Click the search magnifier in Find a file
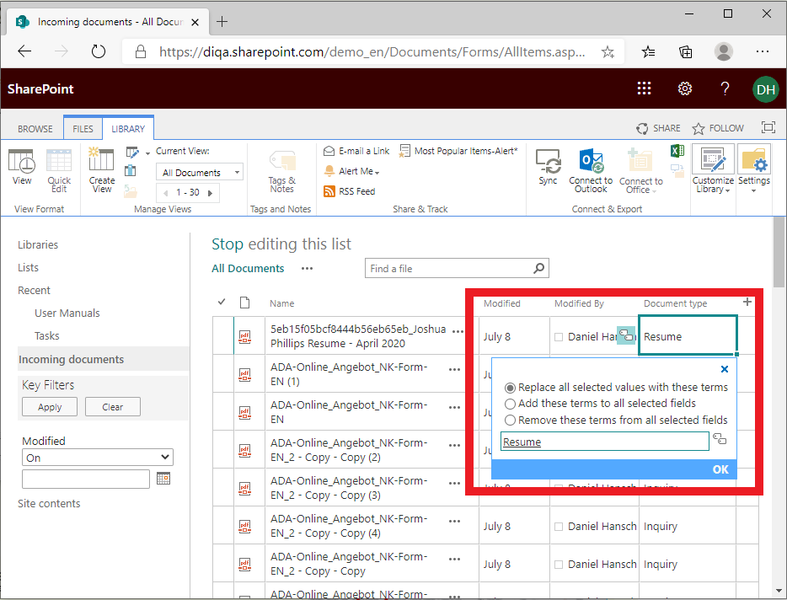The image size is (787, 600). [x=539, y=269]
